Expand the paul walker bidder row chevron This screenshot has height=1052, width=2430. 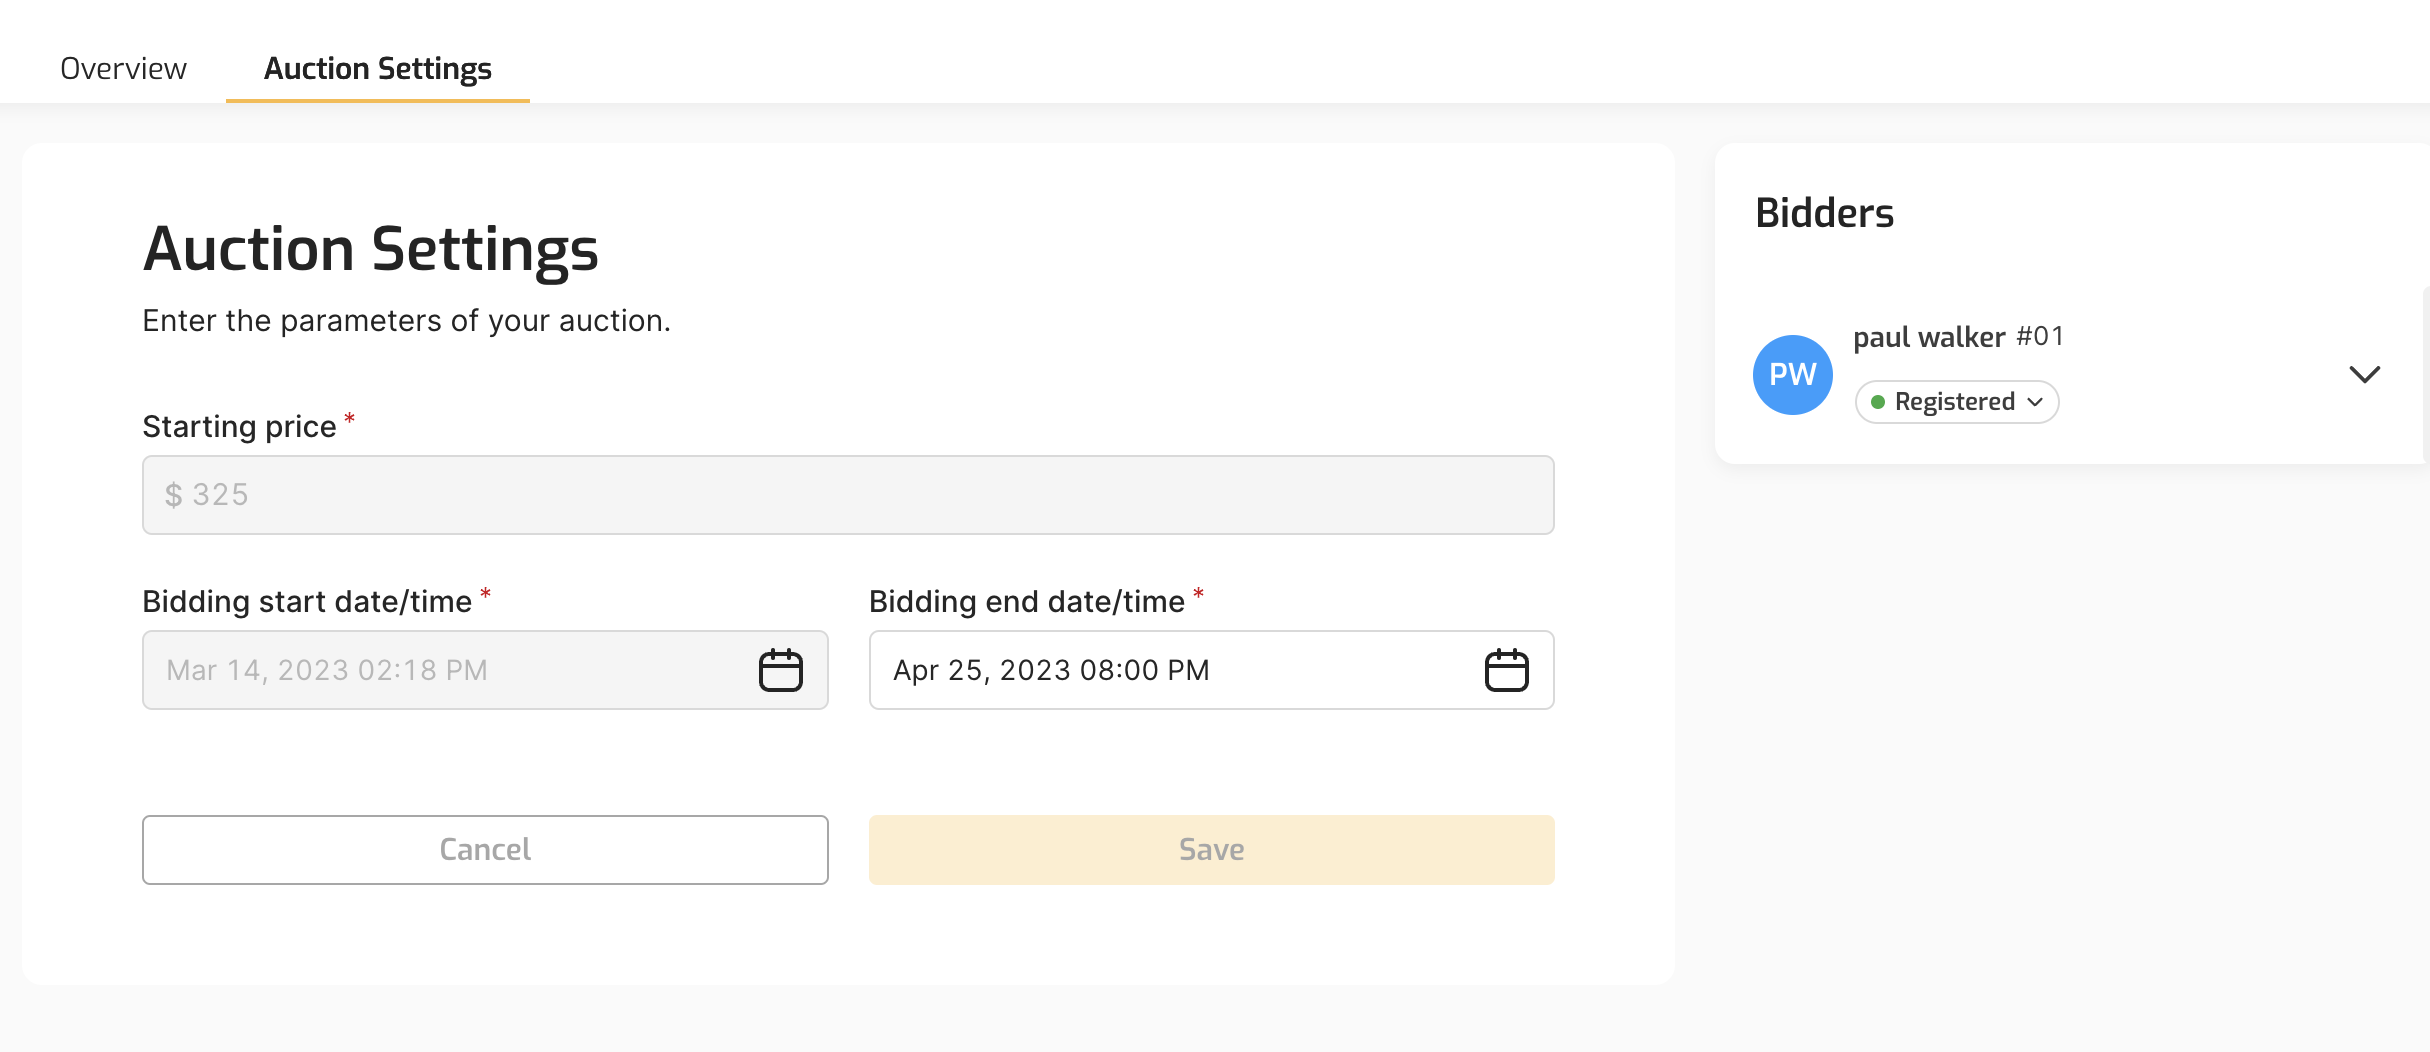pos(2364,375)
